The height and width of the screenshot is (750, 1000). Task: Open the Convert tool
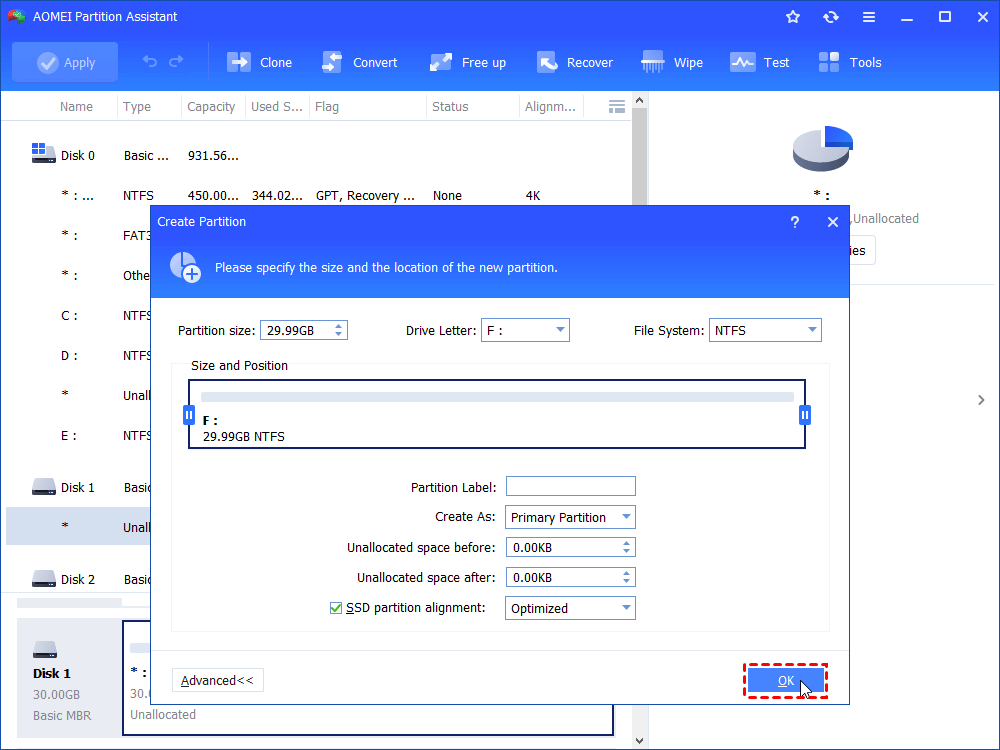pyautogui.click(x=360, y=62)
